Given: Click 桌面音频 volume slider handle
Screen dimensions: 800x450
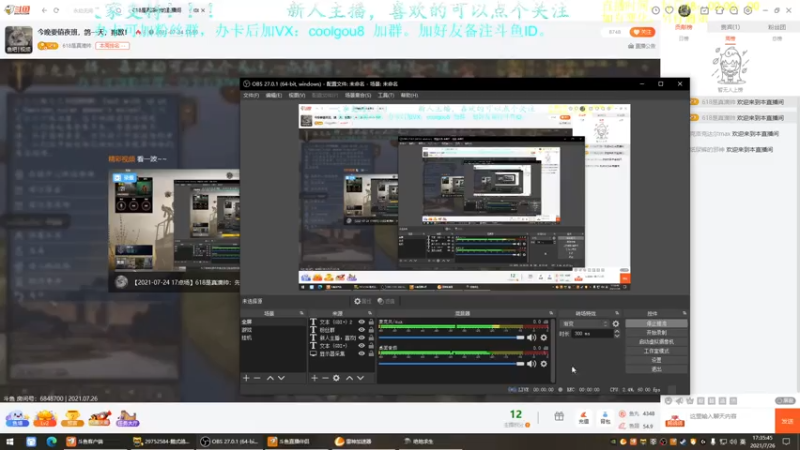Looking at the screenshot, I should (520, 364).
